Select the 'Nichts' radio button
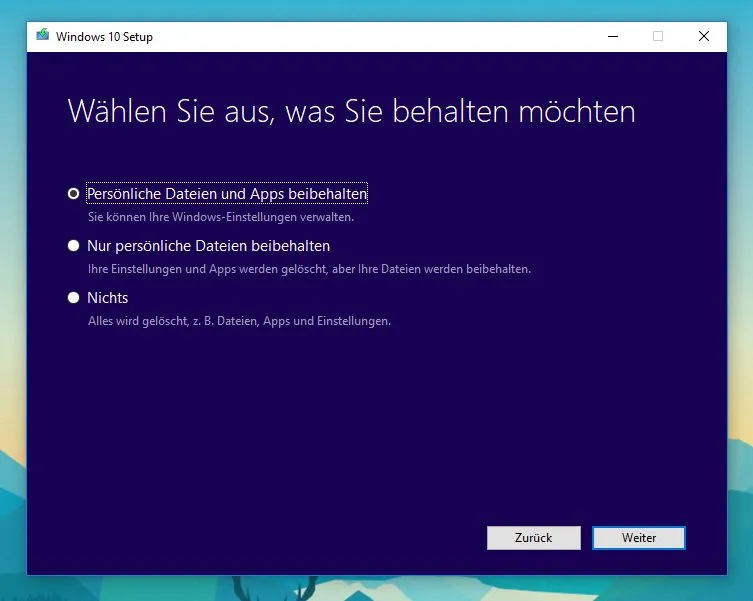 coord(73,298)
